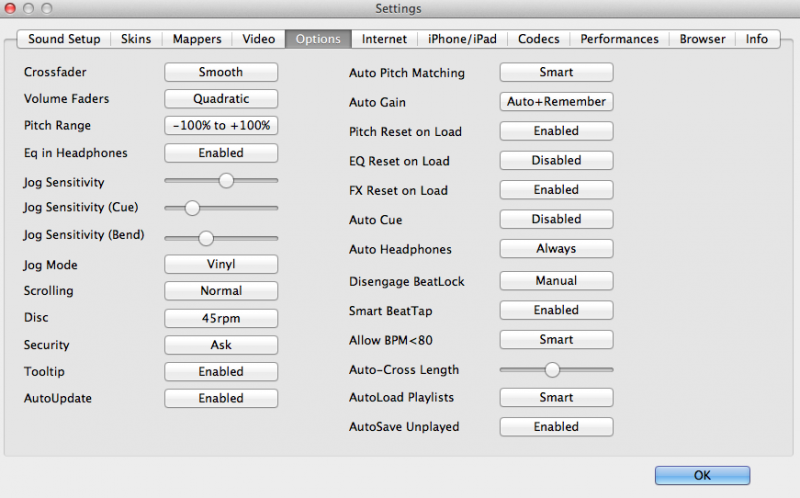Change the Jog Mode Vinyl setting
This screenshot has width=800, height=498.
coord(221,264)
